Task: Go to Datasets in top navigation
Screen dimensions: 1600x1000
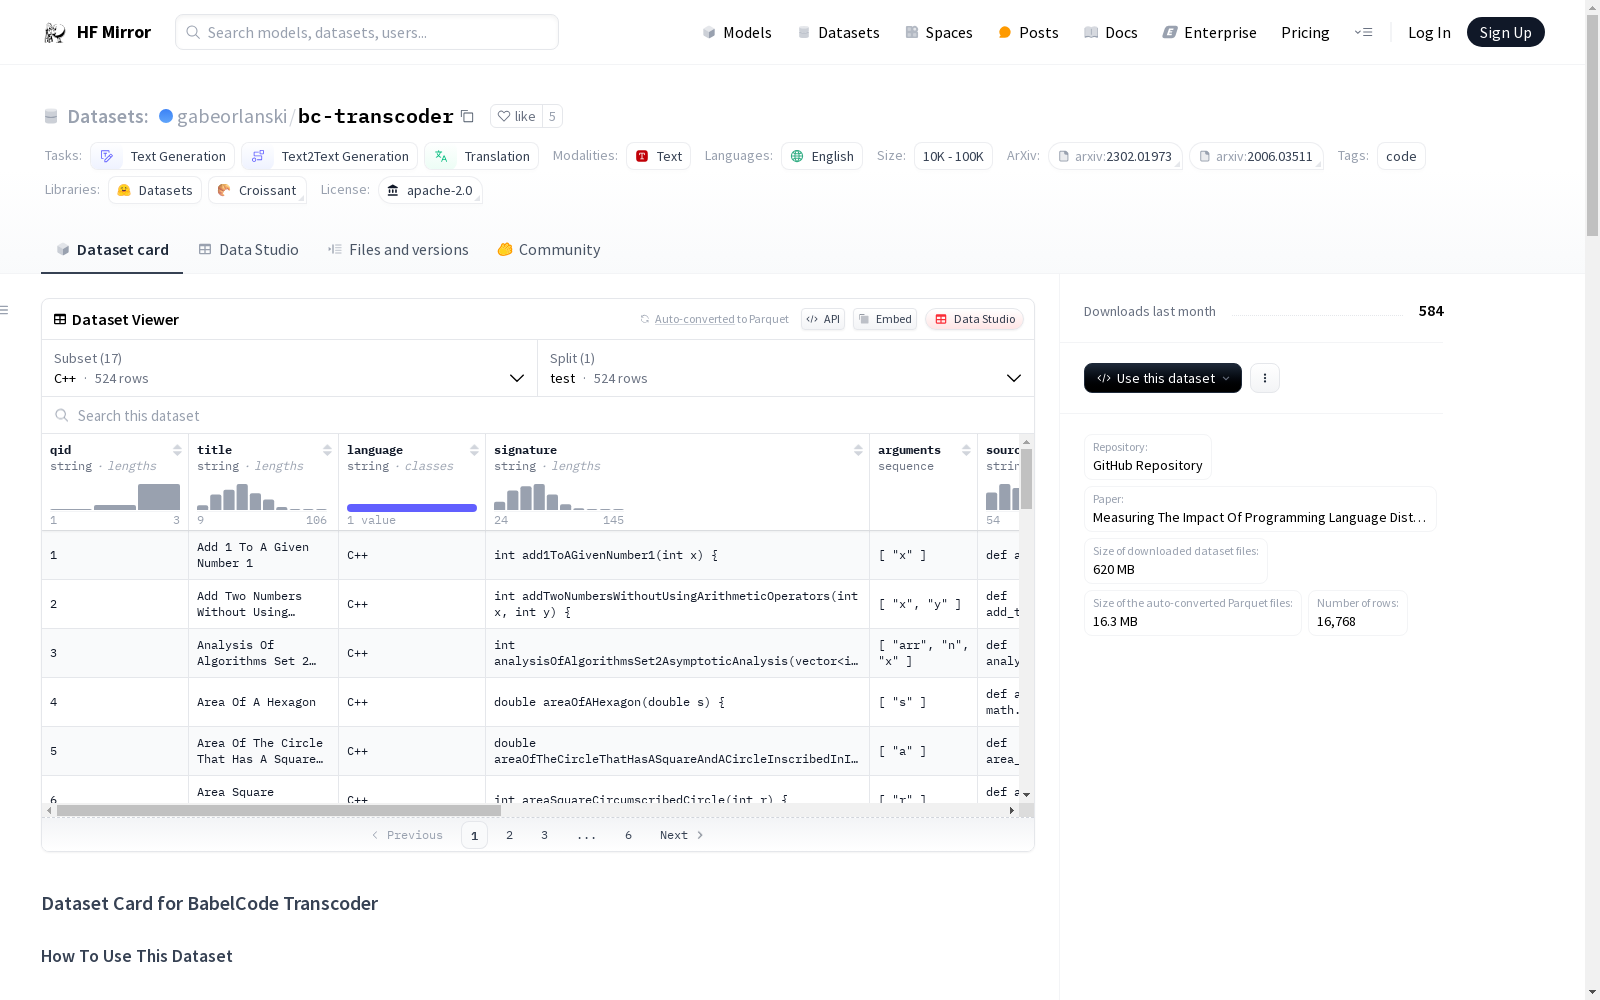Action: (838, 32)
